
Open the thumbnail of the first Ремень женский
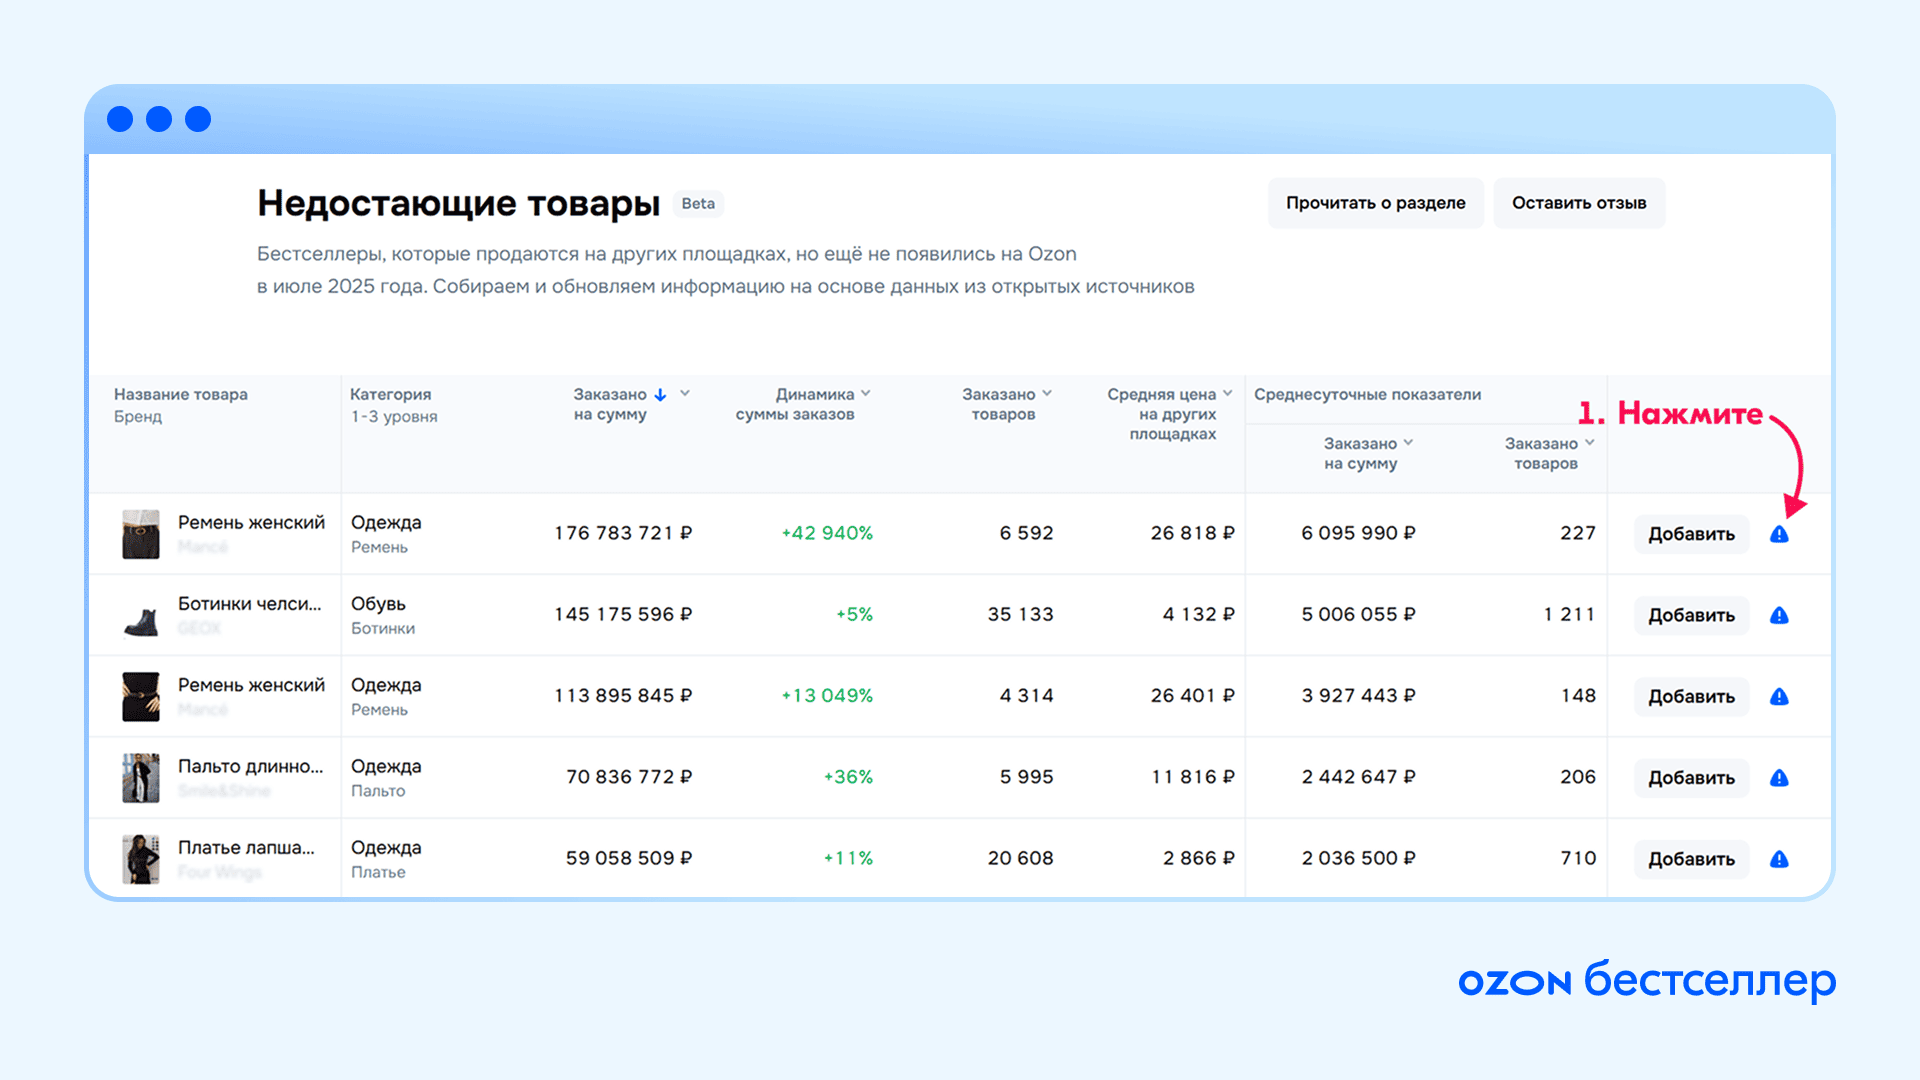tap(141, 534)
